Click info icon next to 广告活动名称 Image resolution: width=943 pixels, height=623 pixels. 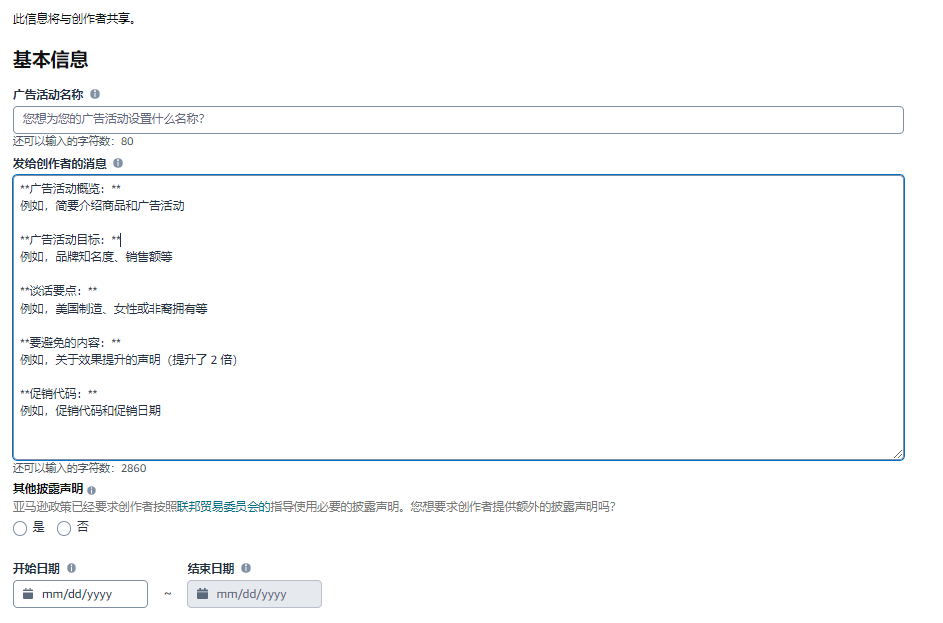[95, 94]
